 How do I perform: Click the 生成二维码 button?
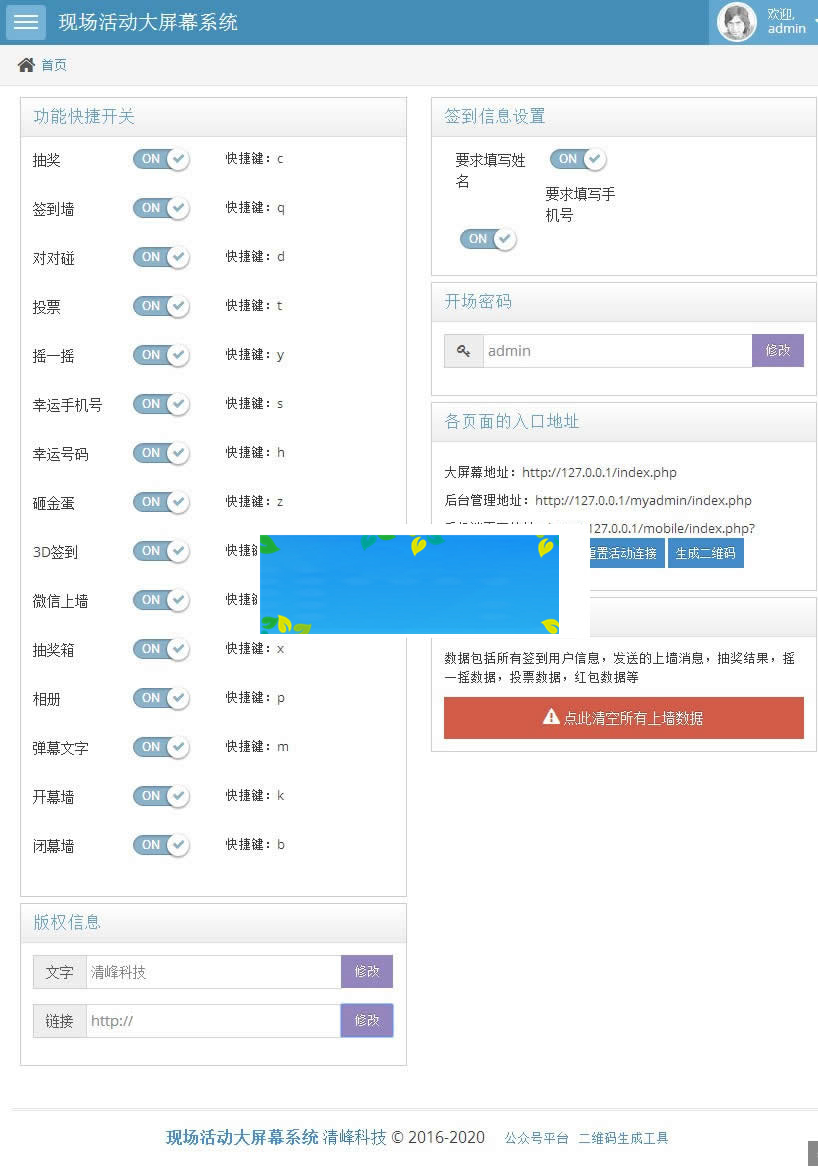pyautogui.click(x=706, y=551)
